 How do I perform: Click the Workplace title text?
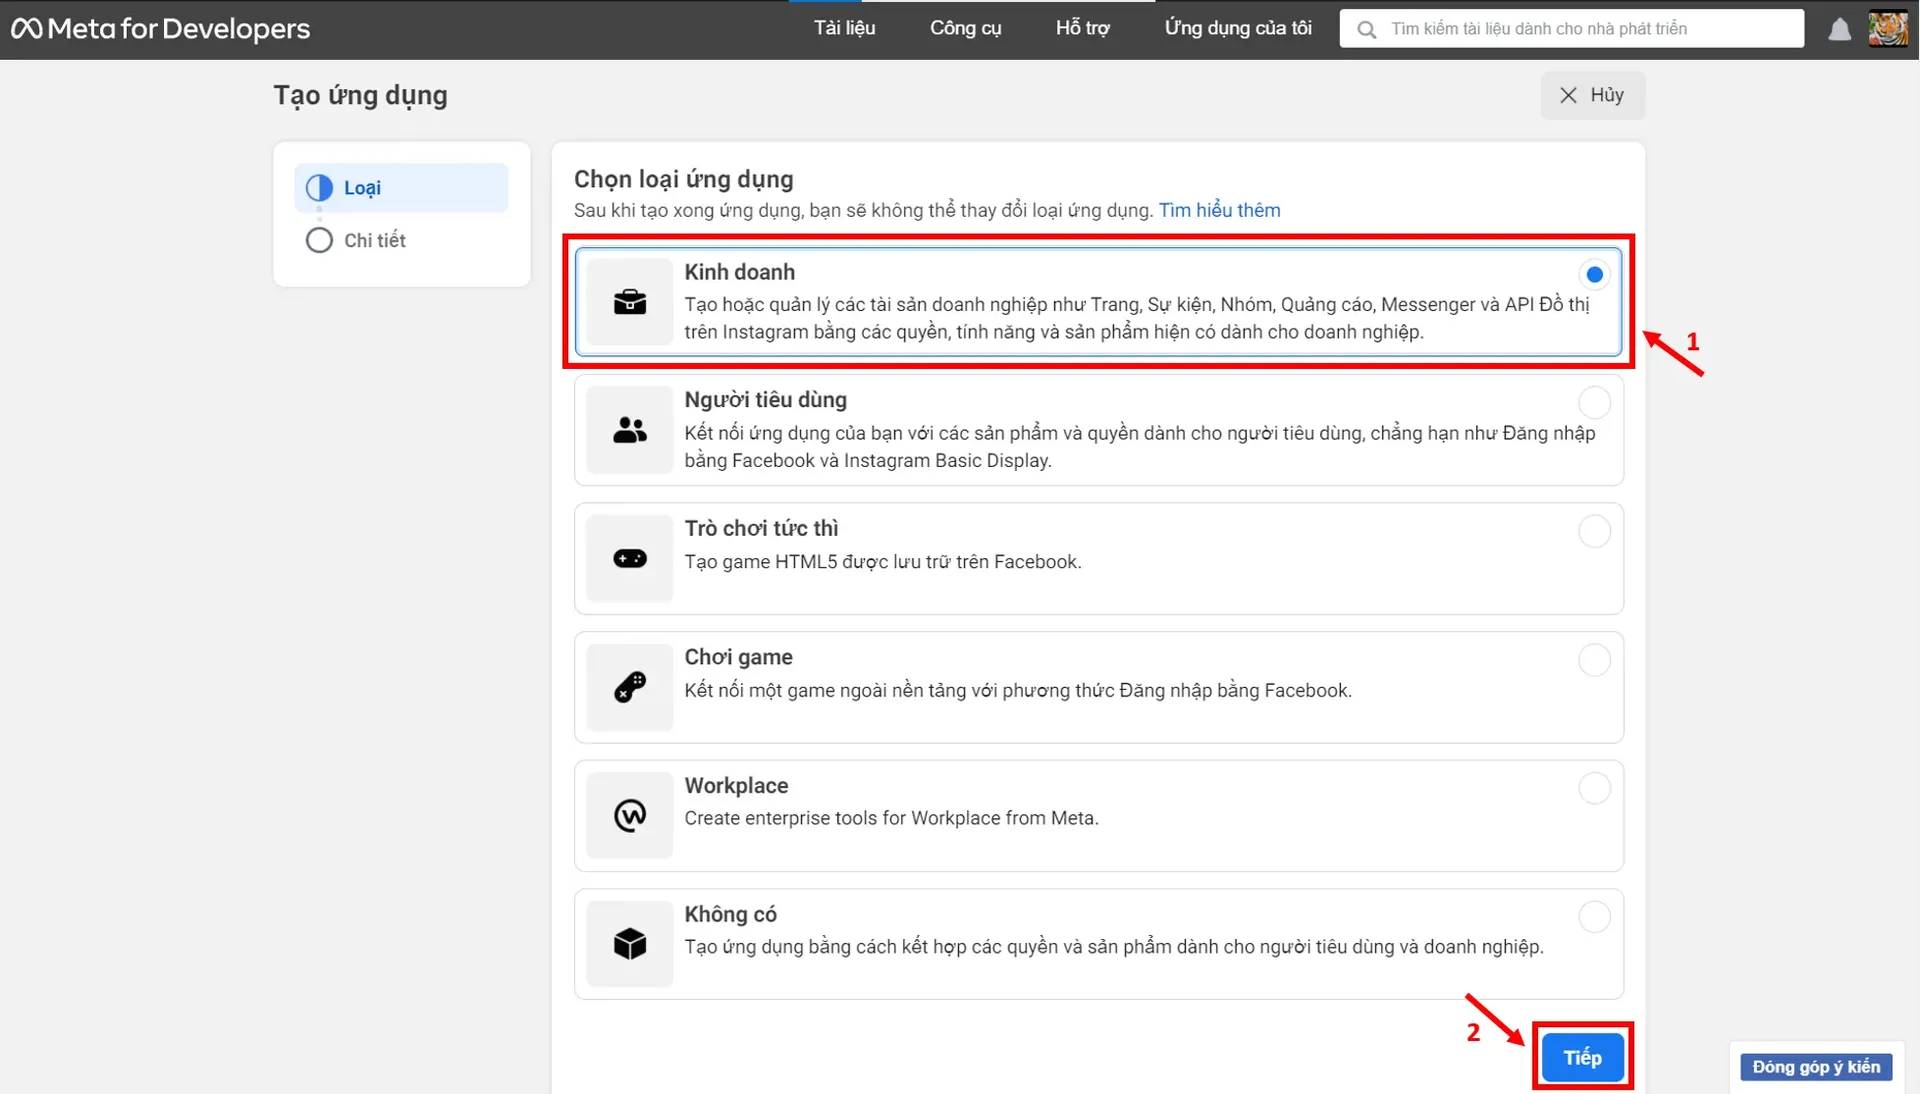[736, 786]
